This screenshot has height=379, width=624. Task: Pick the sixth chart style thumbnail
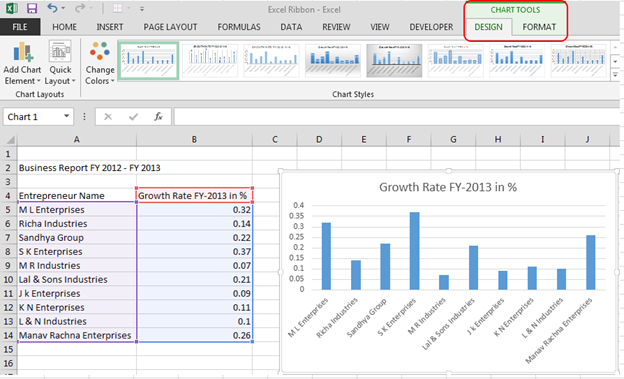coord(456,61)
